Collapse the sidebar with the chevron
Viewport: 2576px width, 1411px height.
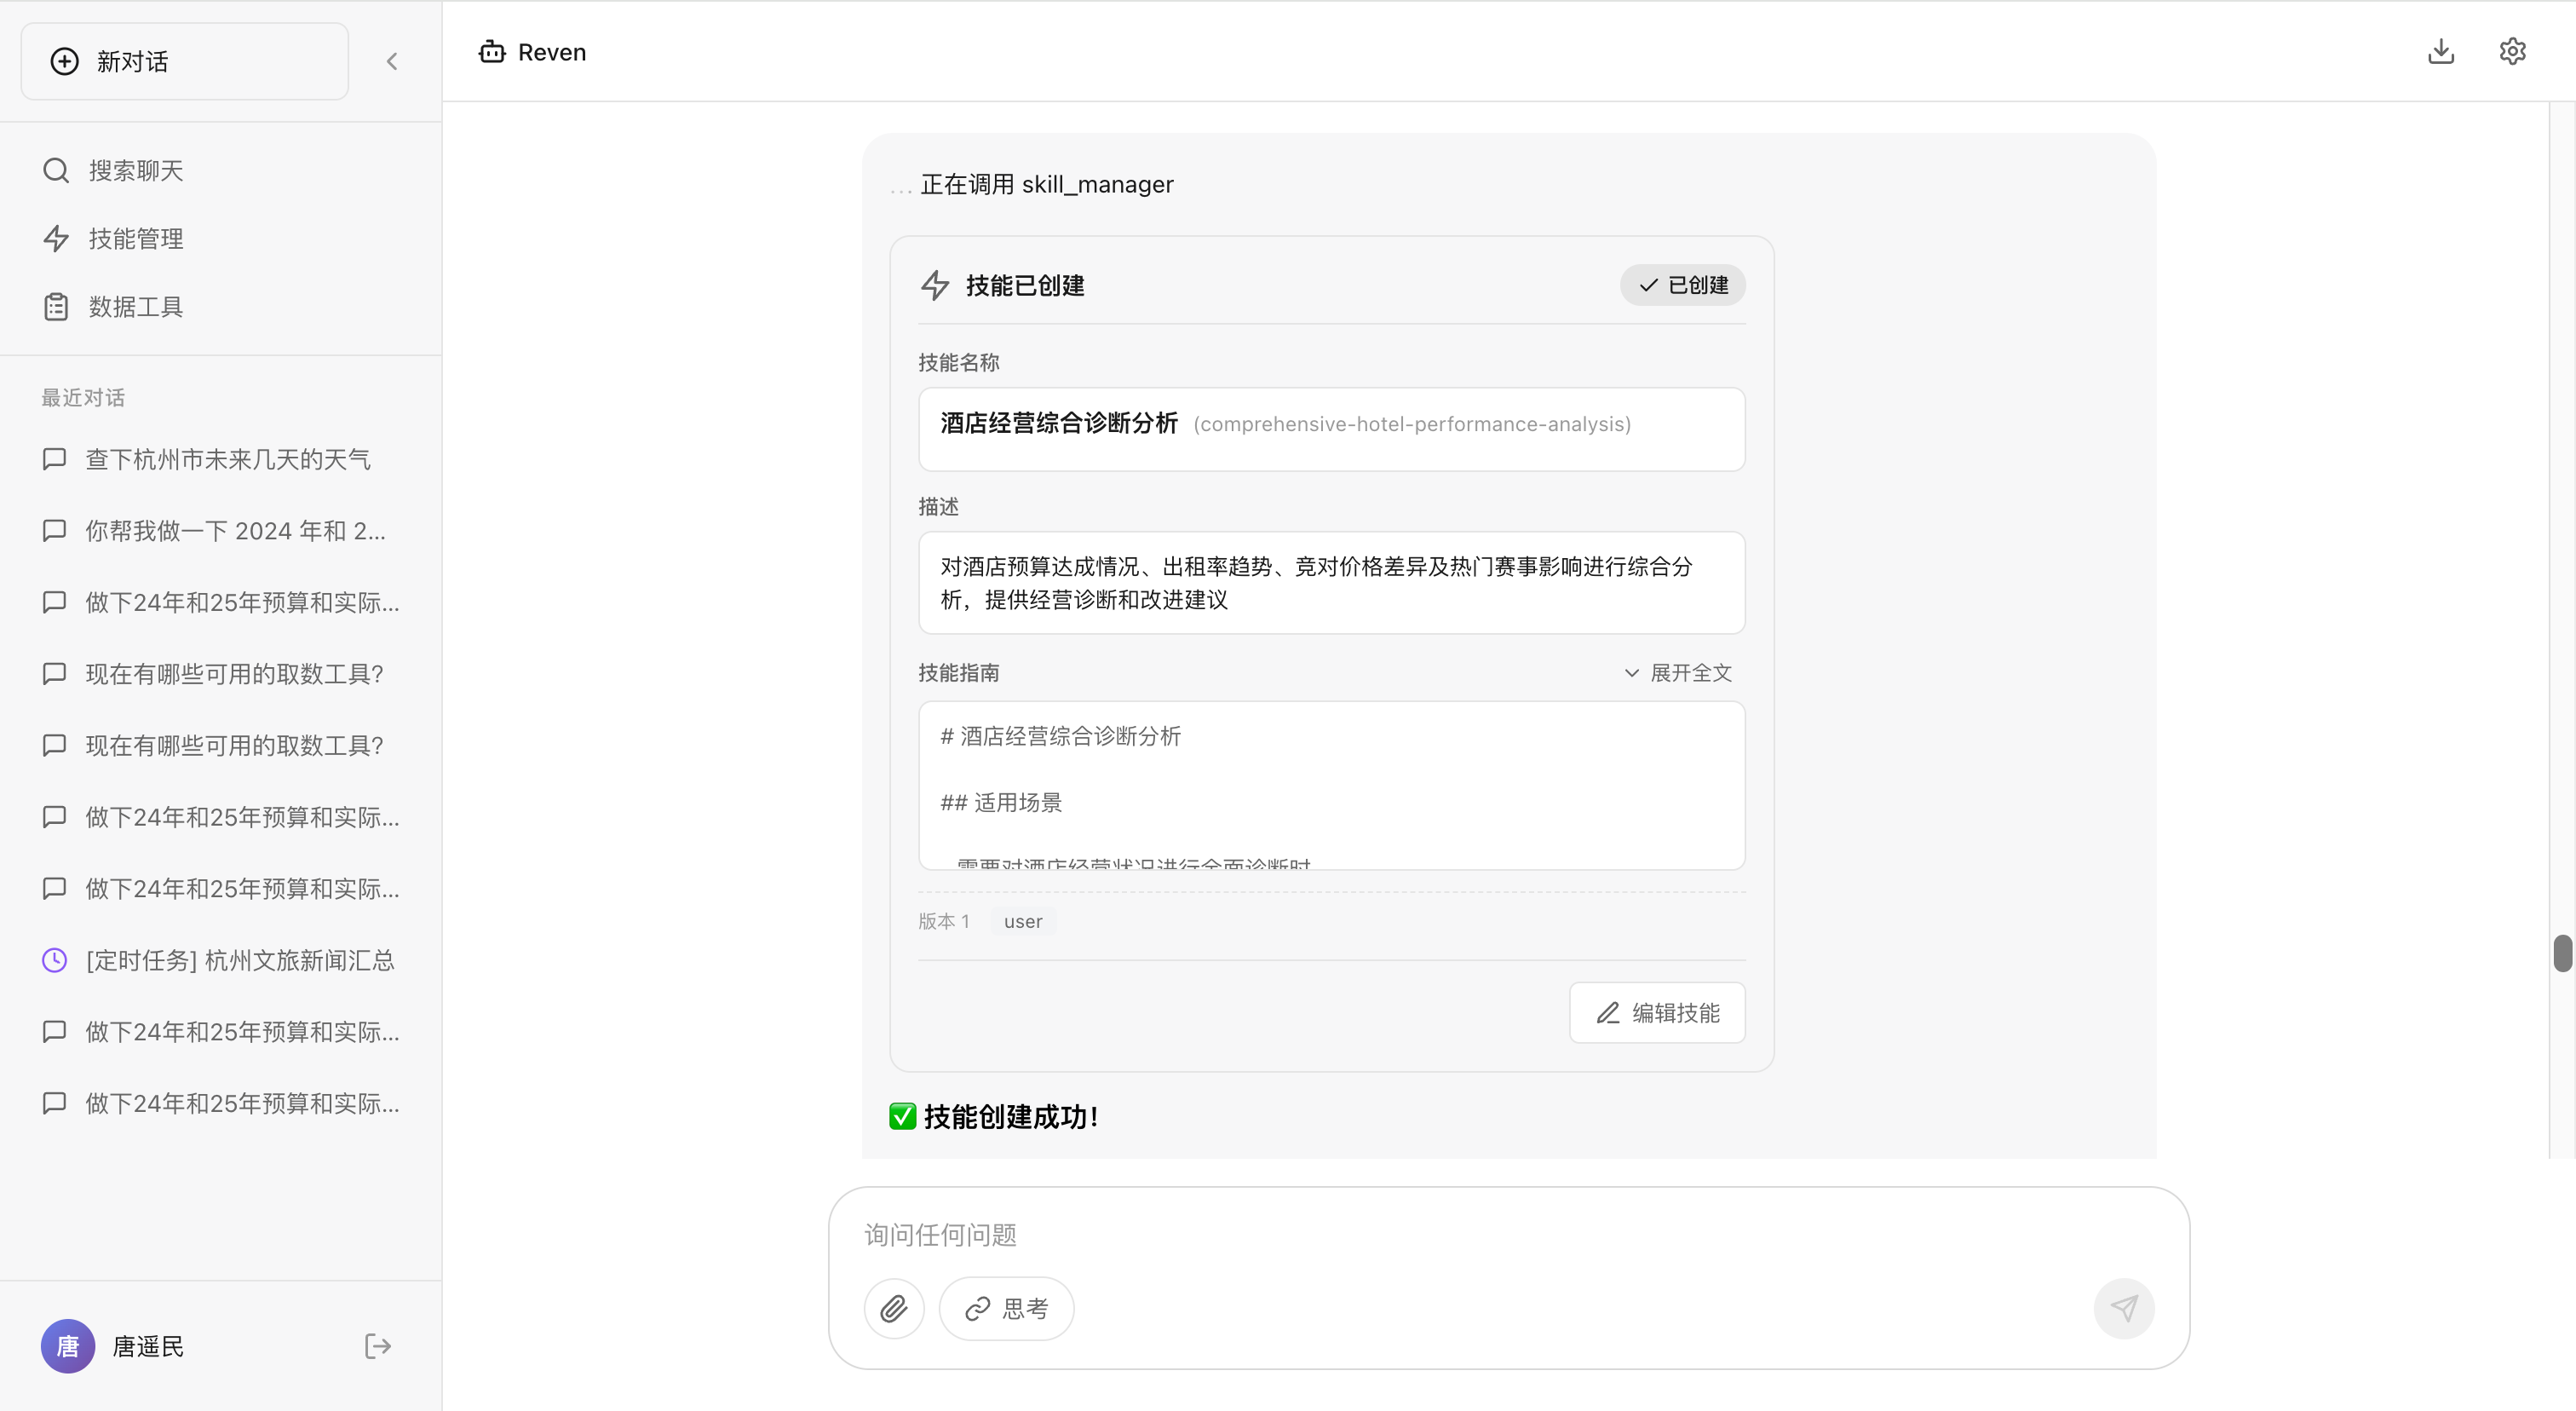392,60
